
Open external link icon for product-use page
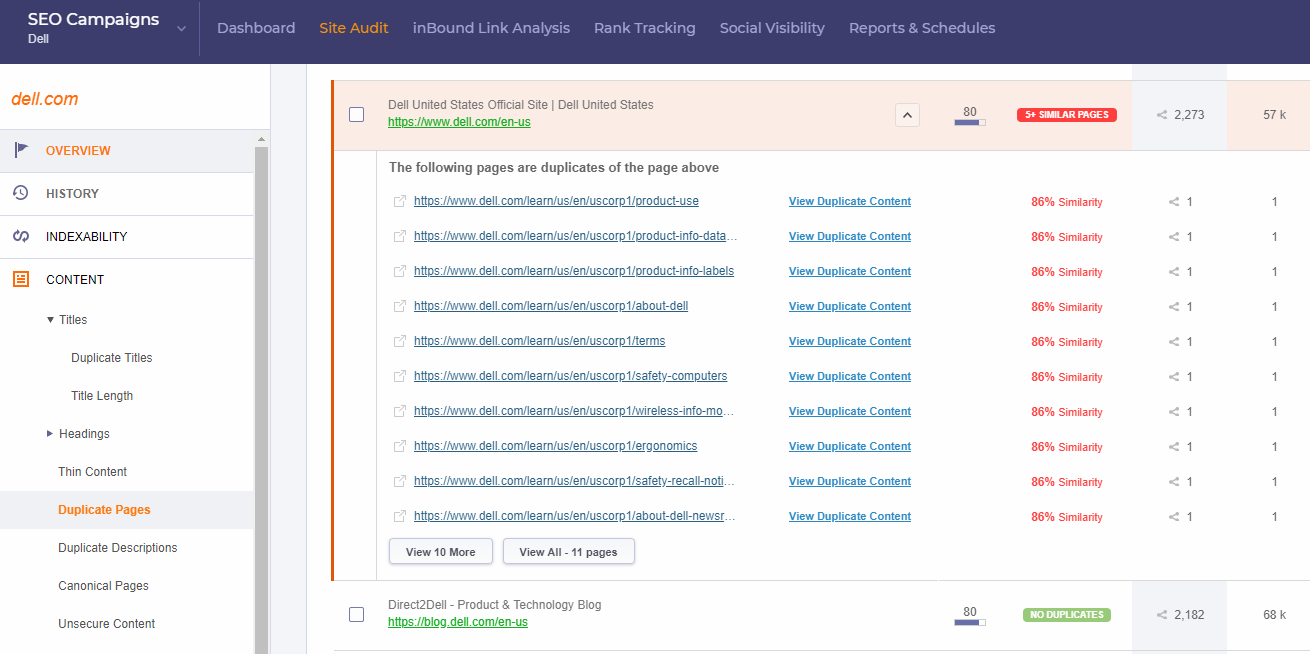pos(400,201)
